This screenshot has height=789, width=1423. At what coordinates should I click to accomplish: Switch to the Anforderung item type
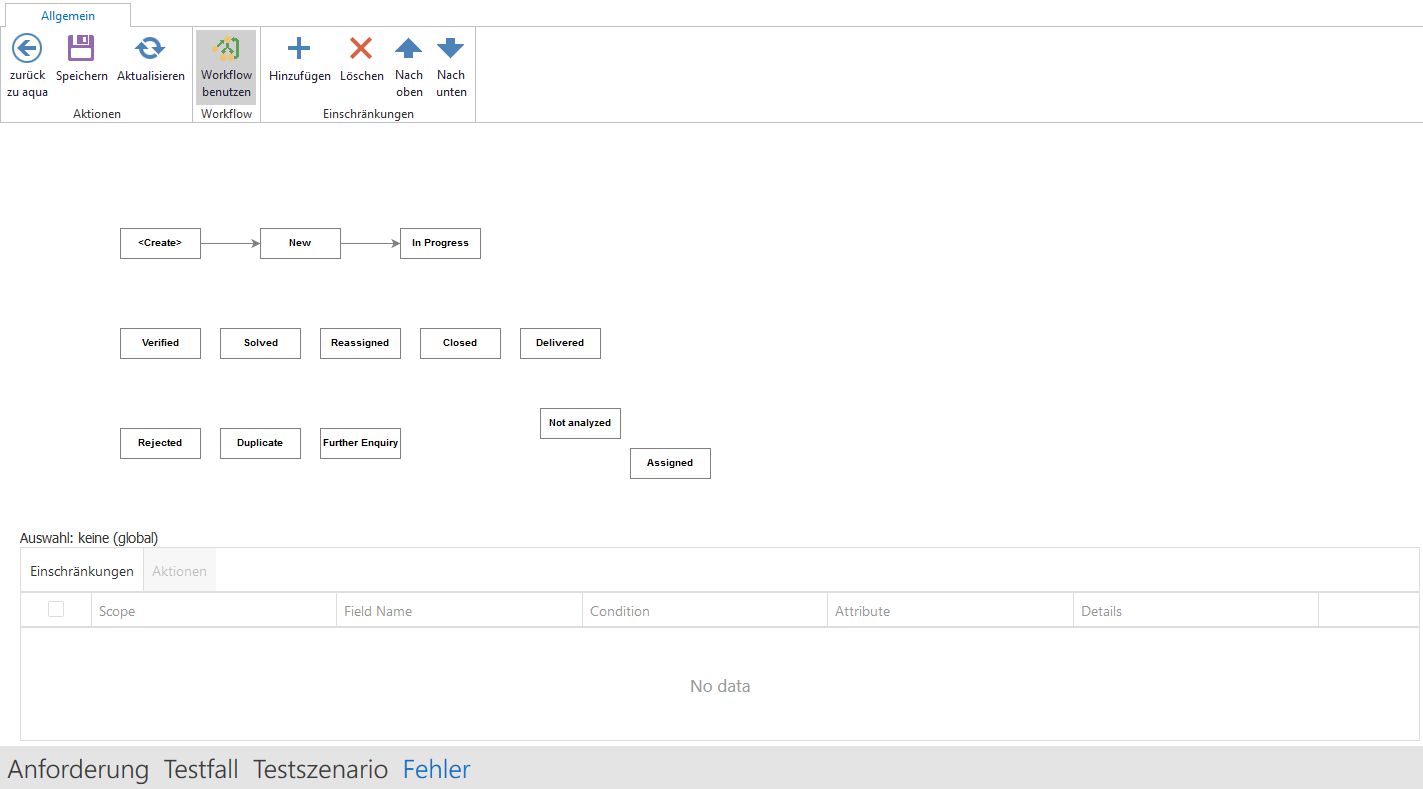pos(78,769)
